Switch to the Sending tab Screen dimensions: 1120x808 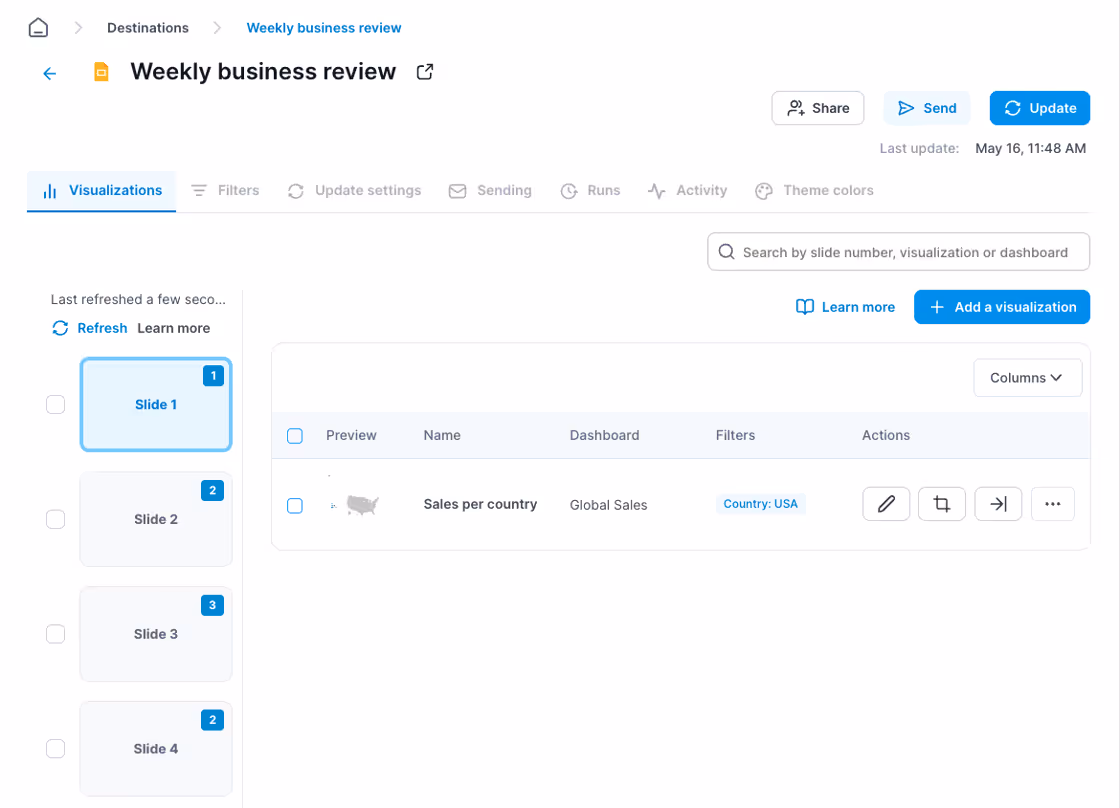tap(490, 191)
